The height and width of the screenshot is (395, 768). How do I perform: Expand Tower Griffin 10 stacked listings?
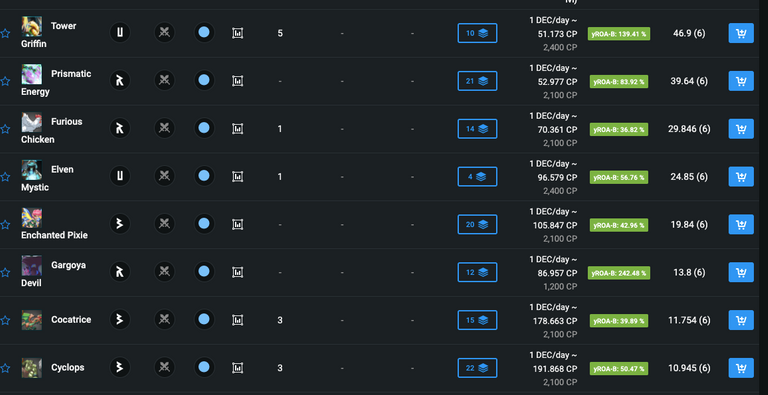[477, 33]
